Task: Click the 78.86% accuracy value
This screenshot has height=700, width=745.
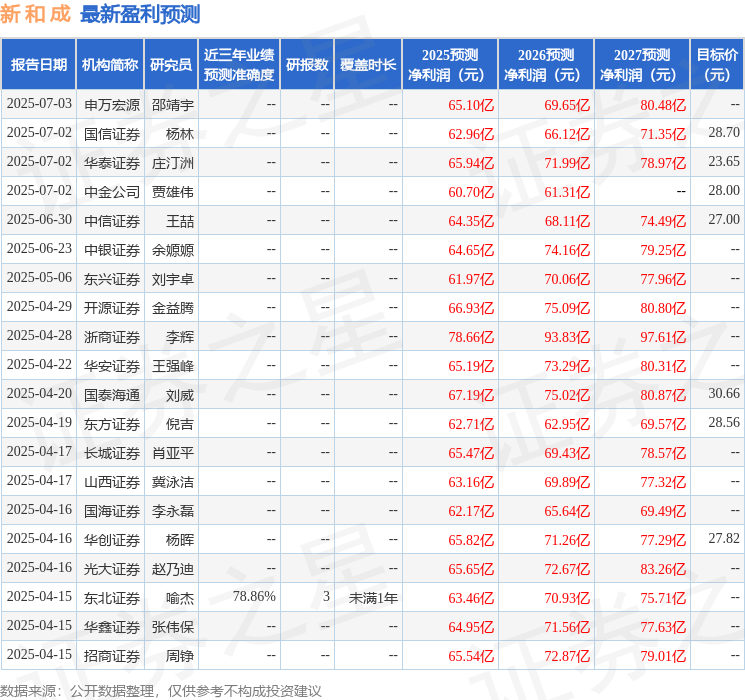Action: (254, 596)
